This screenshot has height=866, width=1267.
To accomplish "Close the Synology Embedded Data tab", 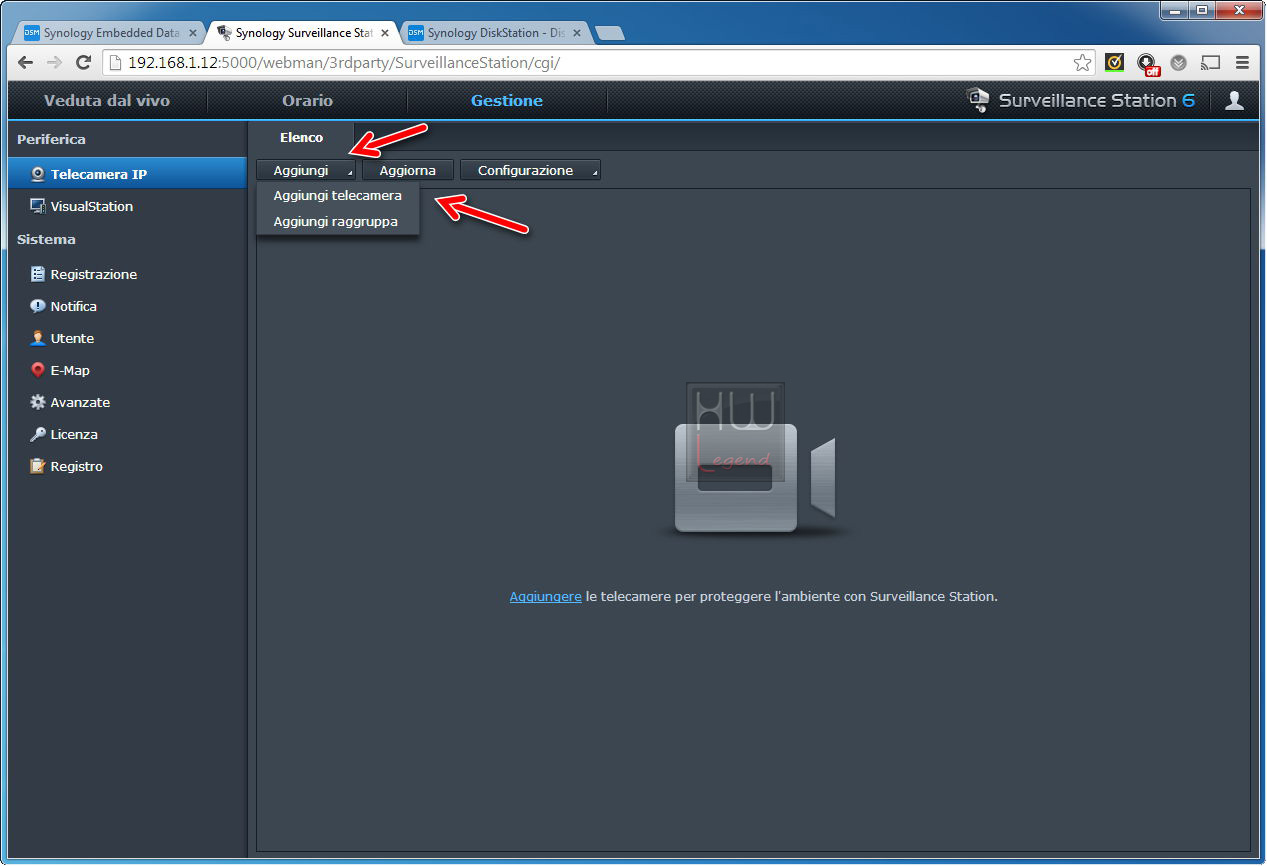I will [x=192, y=33].
